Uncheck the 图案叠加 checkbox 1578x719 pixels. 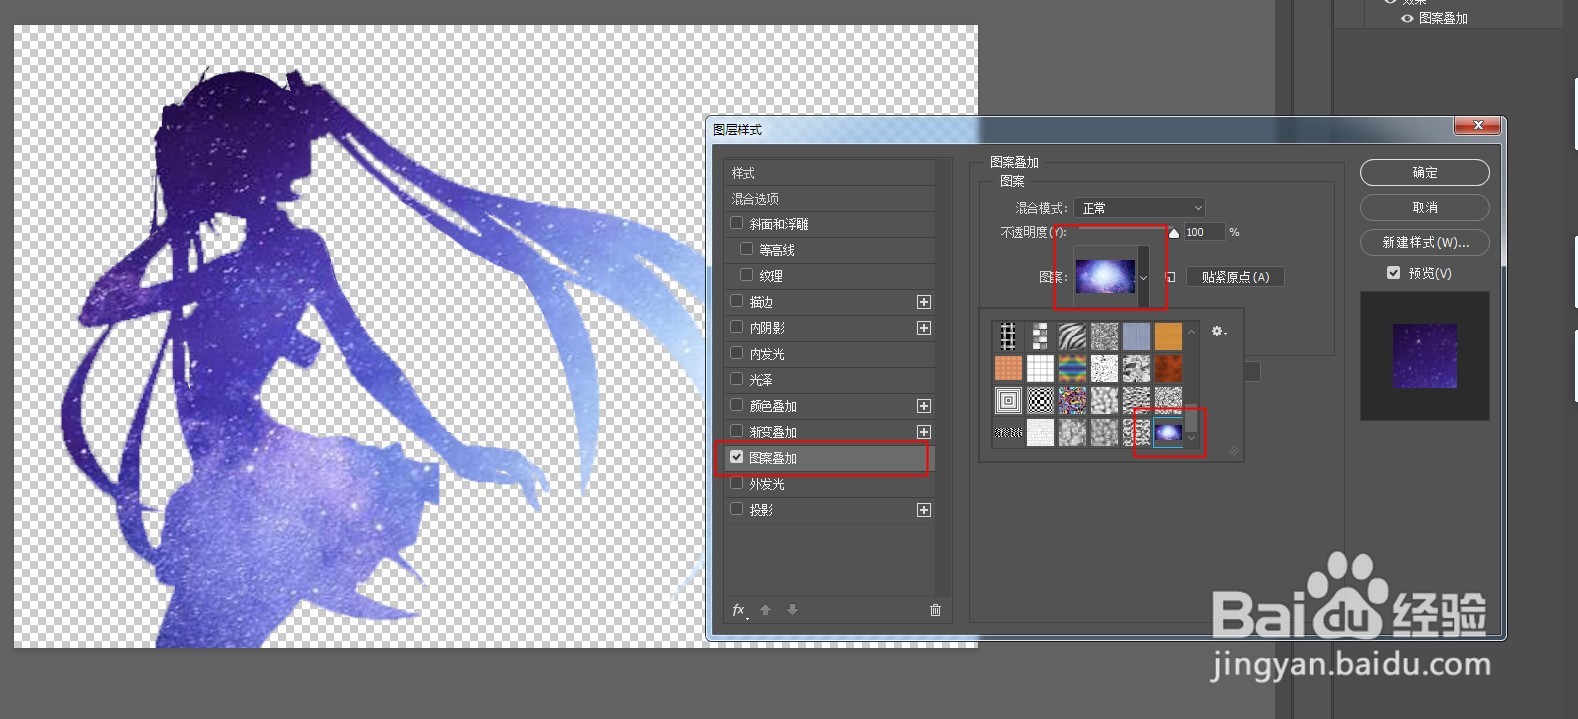(737, 457)
